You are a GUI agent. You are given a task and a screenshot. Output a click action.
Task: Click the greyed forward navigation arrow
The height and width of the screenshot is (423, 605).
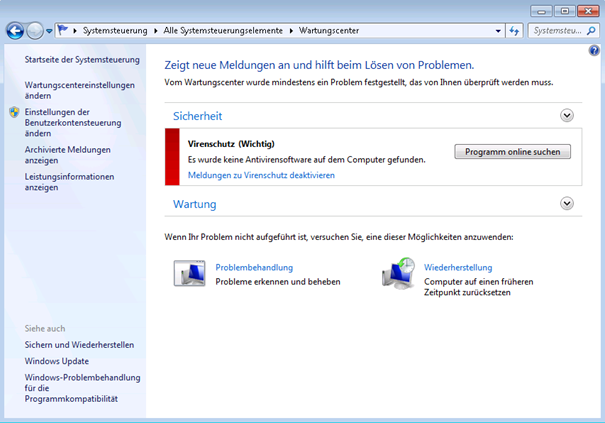pyautogui.click(x=35, y=30)
